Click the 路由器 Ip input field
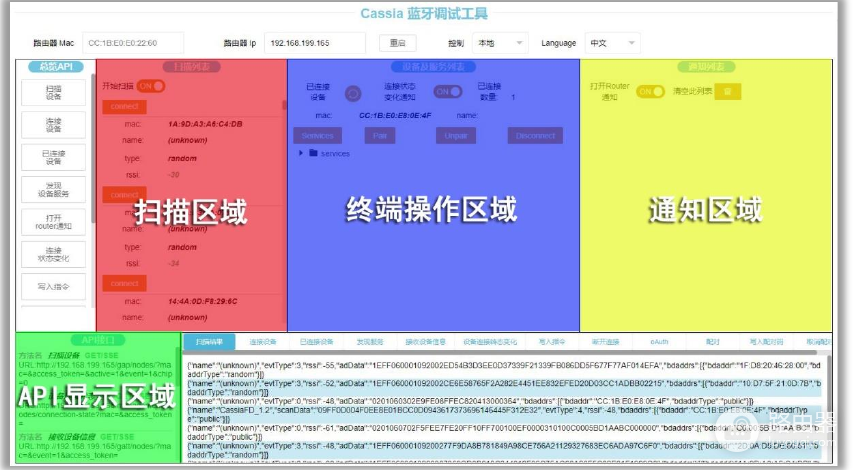 click(315, 43)
